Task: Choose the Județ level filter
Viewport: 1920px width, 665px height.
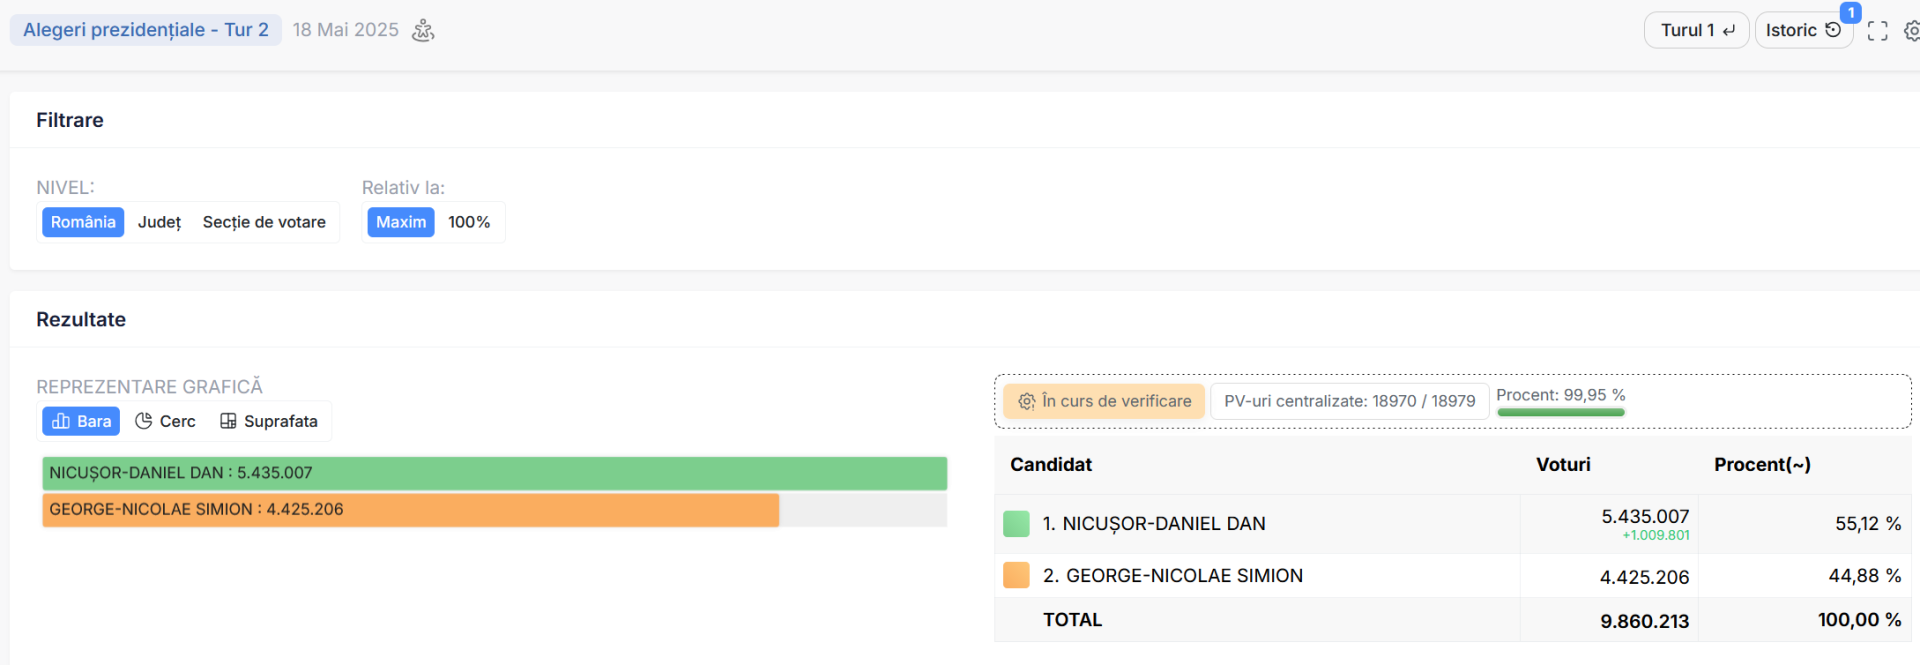Action: 159,222
